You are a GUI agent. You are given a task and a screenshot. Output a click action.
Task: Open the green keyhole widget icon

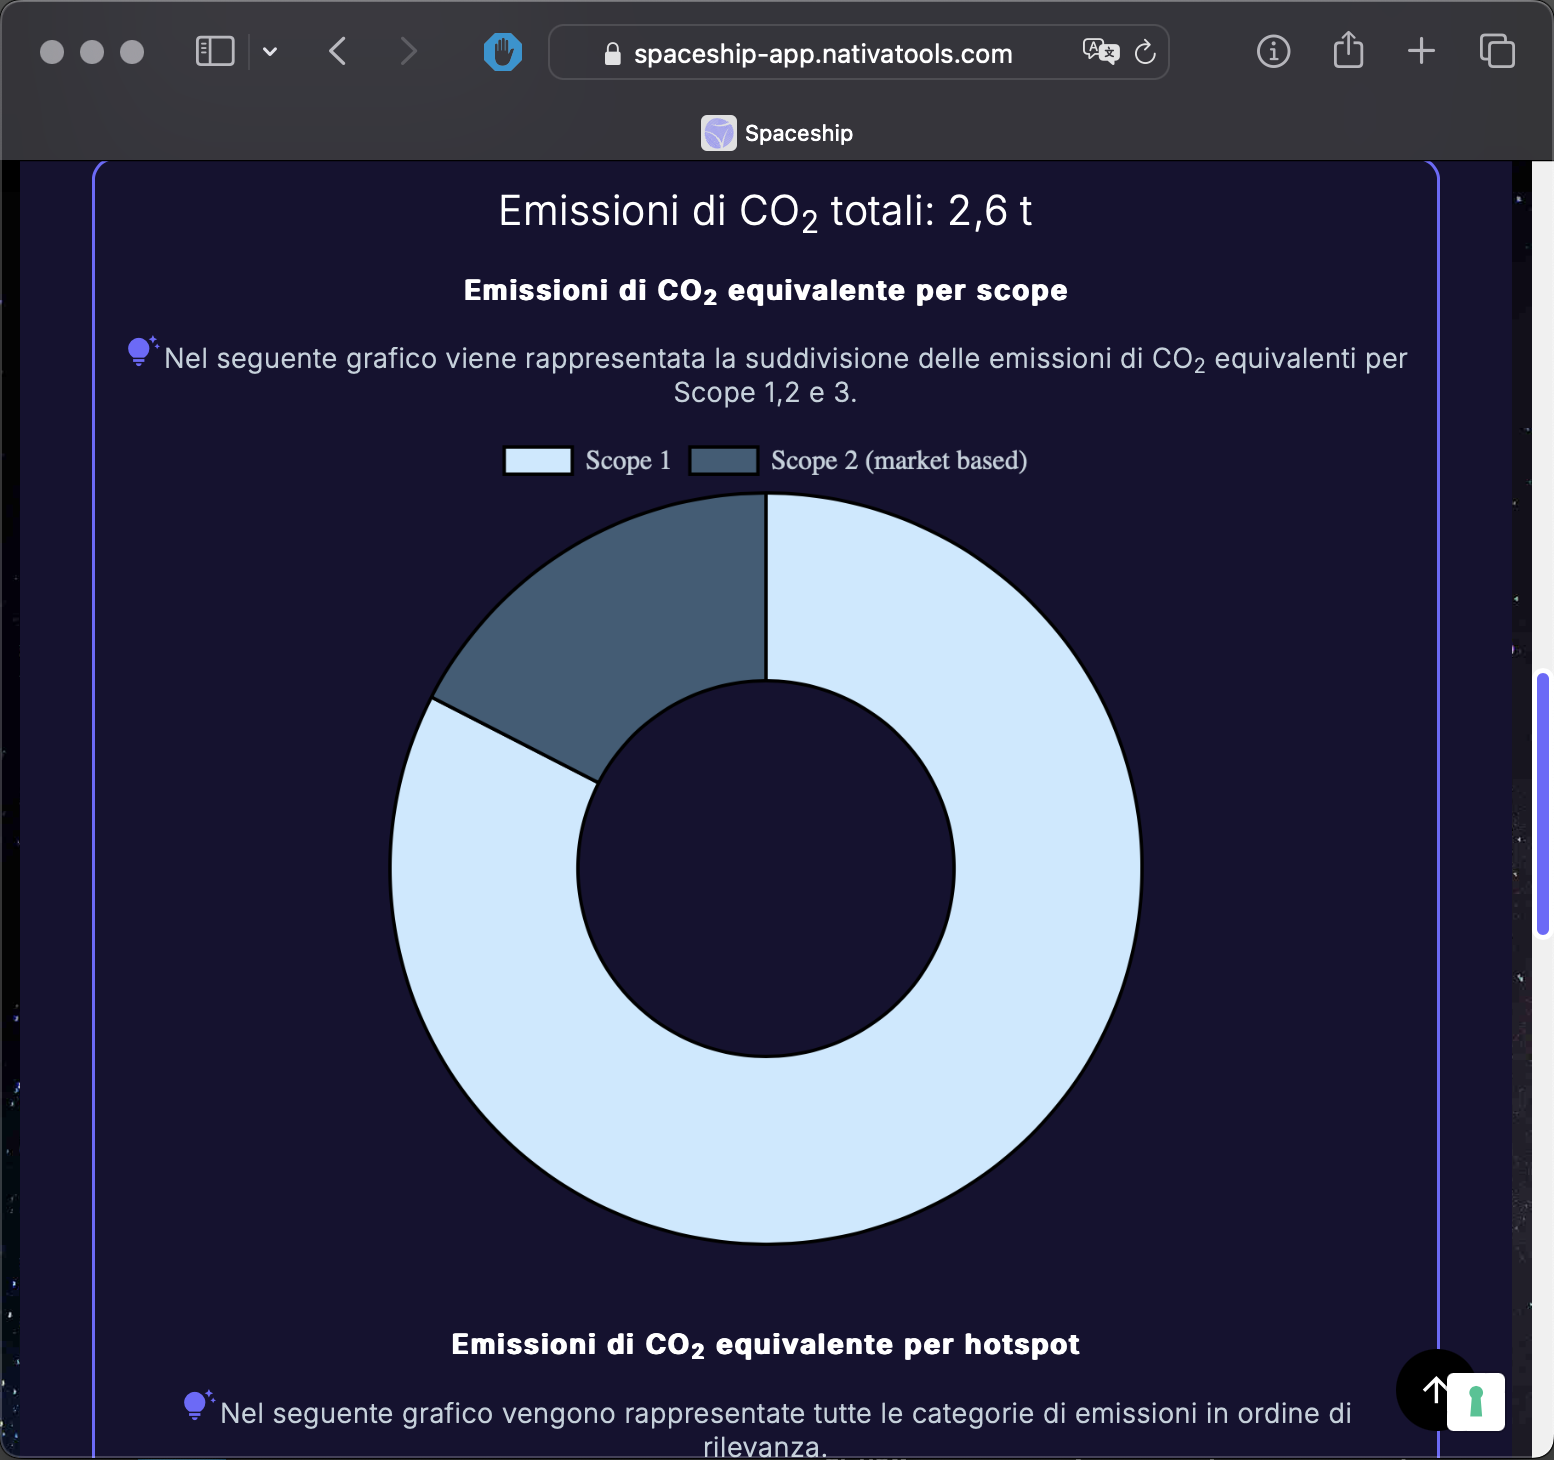[x=1476, y=1402]
